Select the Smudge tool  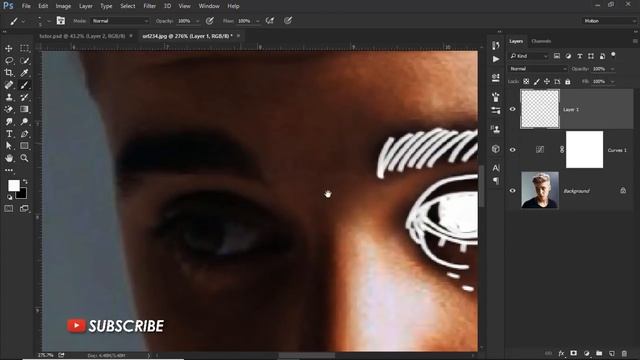pos(9,122)
